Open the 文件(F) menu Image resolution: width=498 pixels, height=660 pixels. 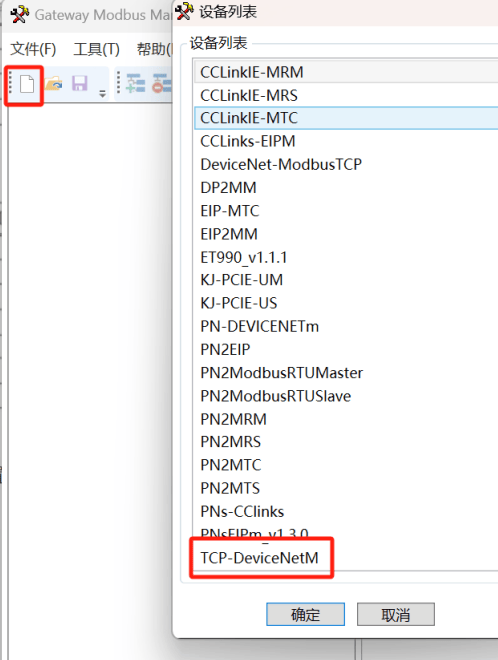pyautogui.click(x=33, y=49)
